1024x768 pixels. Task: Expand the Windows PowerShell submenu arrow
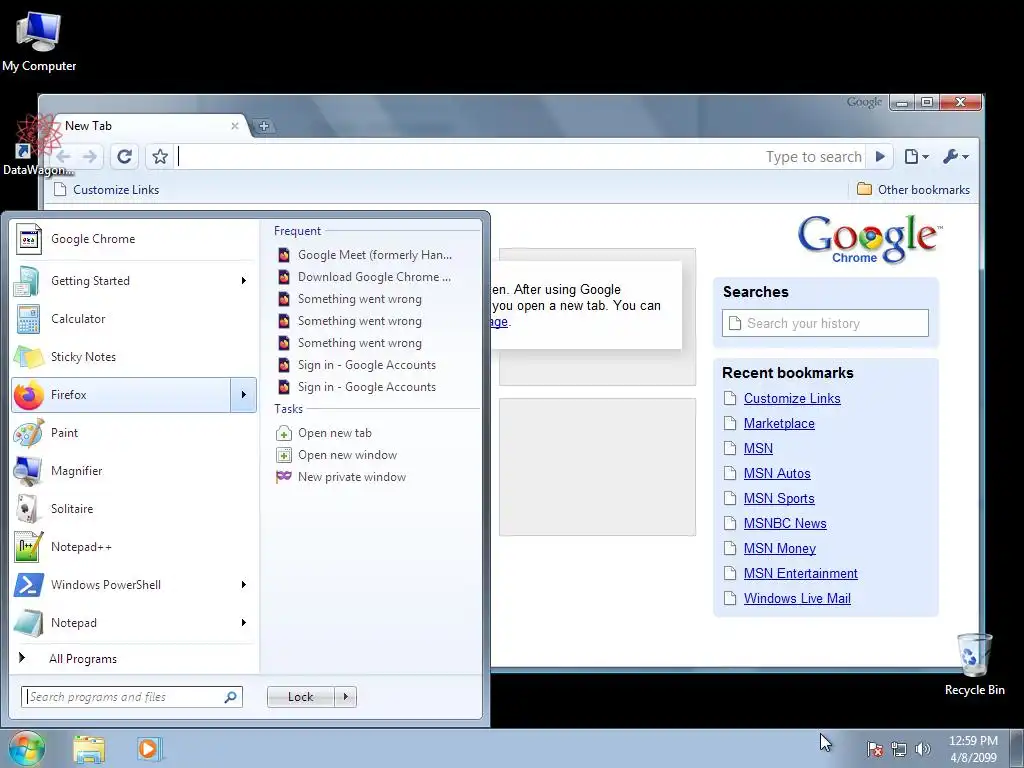click(244, 584)
